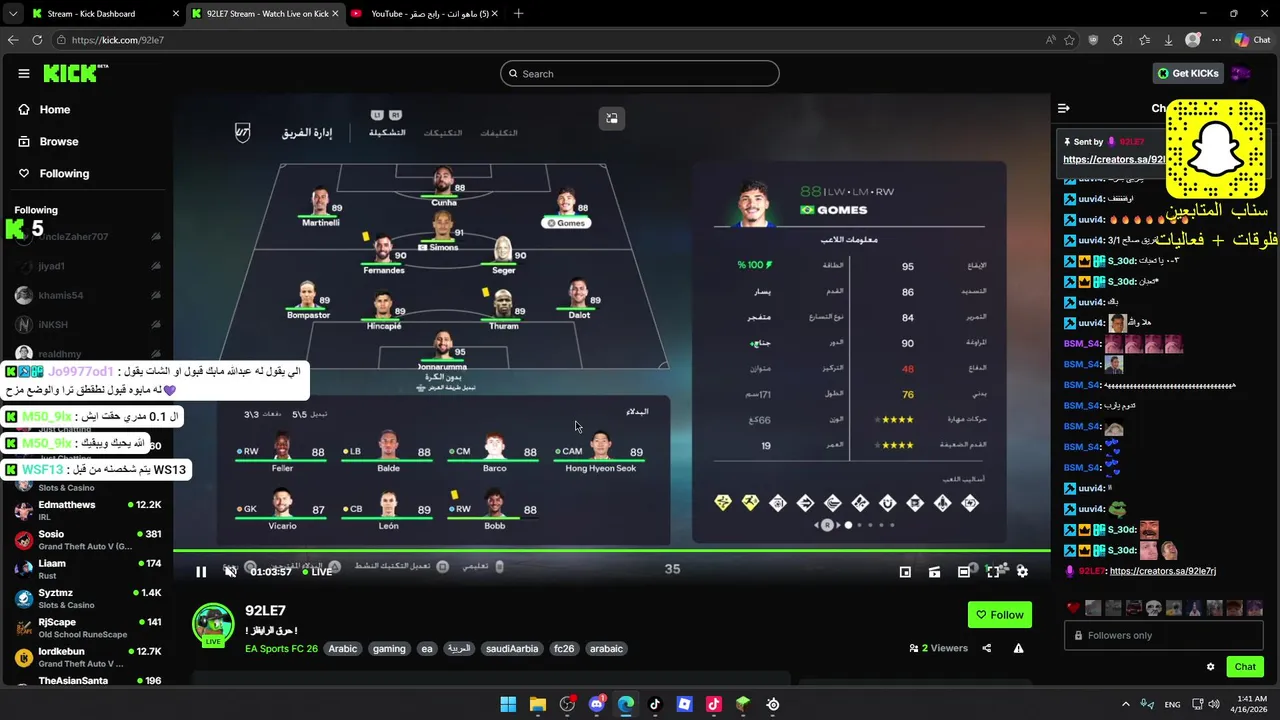Select the Arabic tag
This screenshot has height=720, width=1280.
(x=343, y=649)
